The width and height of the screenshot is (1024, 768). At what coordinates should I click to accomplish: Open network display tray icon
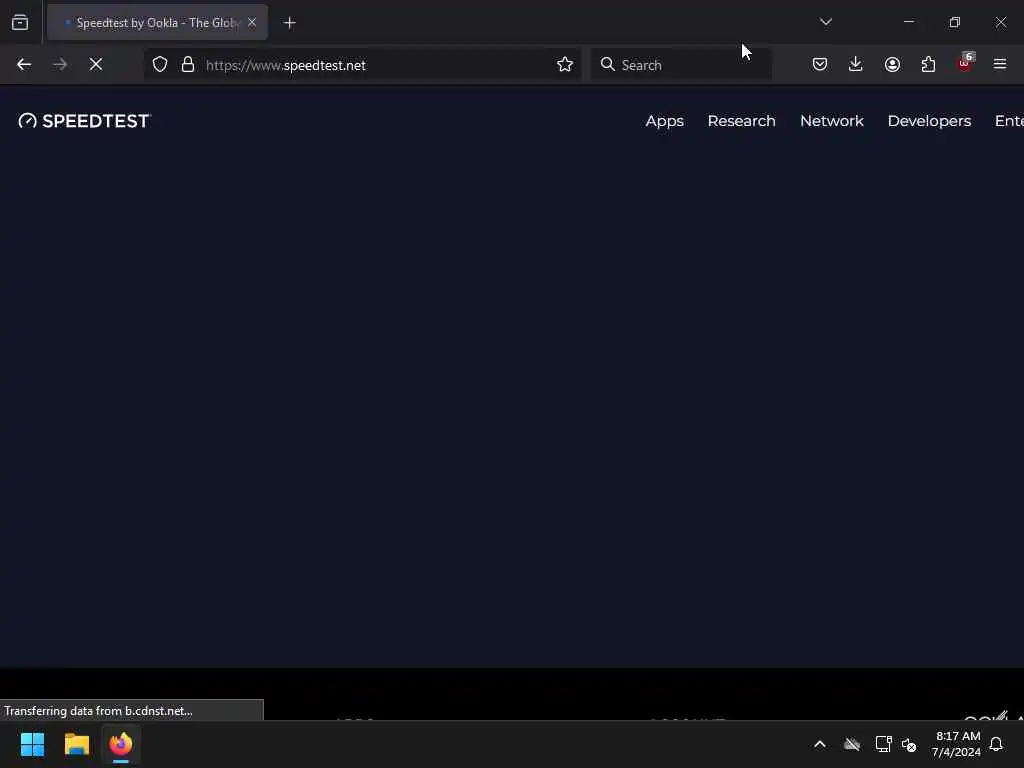(x=883, y=744)
